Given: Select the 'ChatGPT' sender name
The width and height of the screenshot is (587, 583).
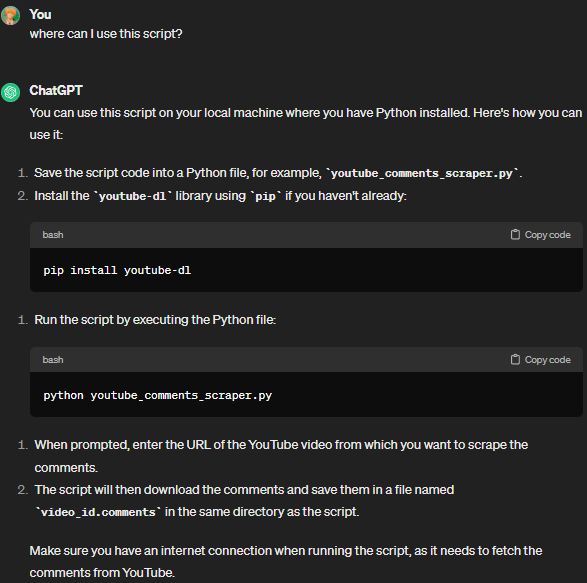Looking at the screenshot, I should (x=56, y=90).
